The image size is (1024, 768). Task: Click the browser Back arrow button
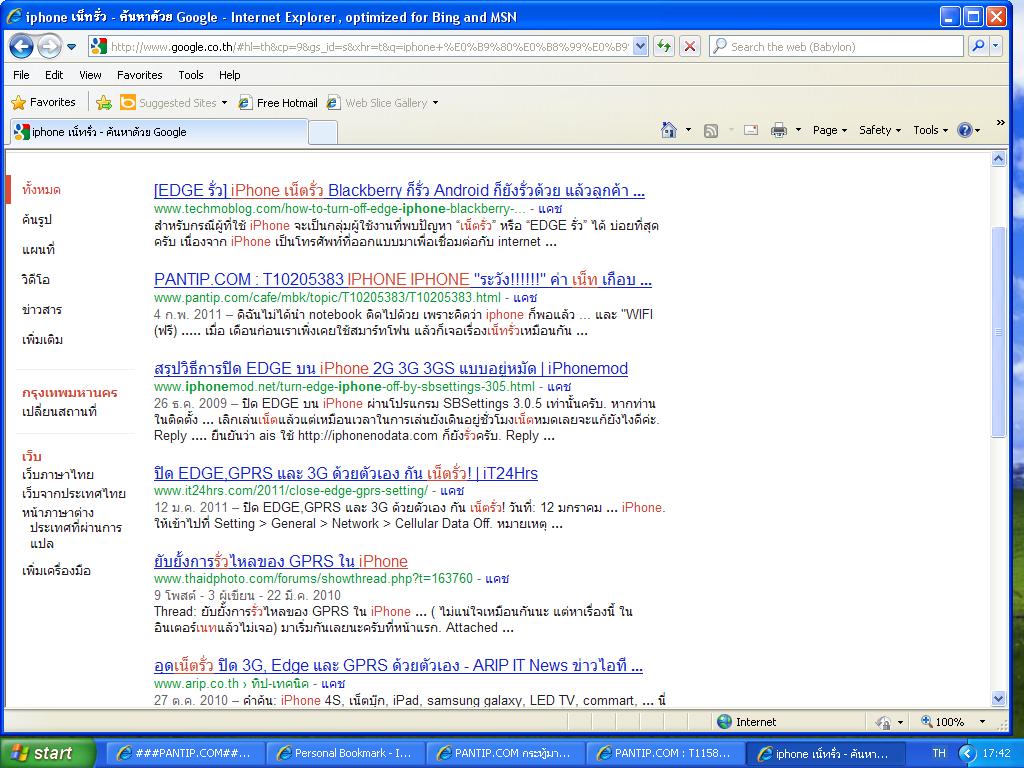point(22,46)
